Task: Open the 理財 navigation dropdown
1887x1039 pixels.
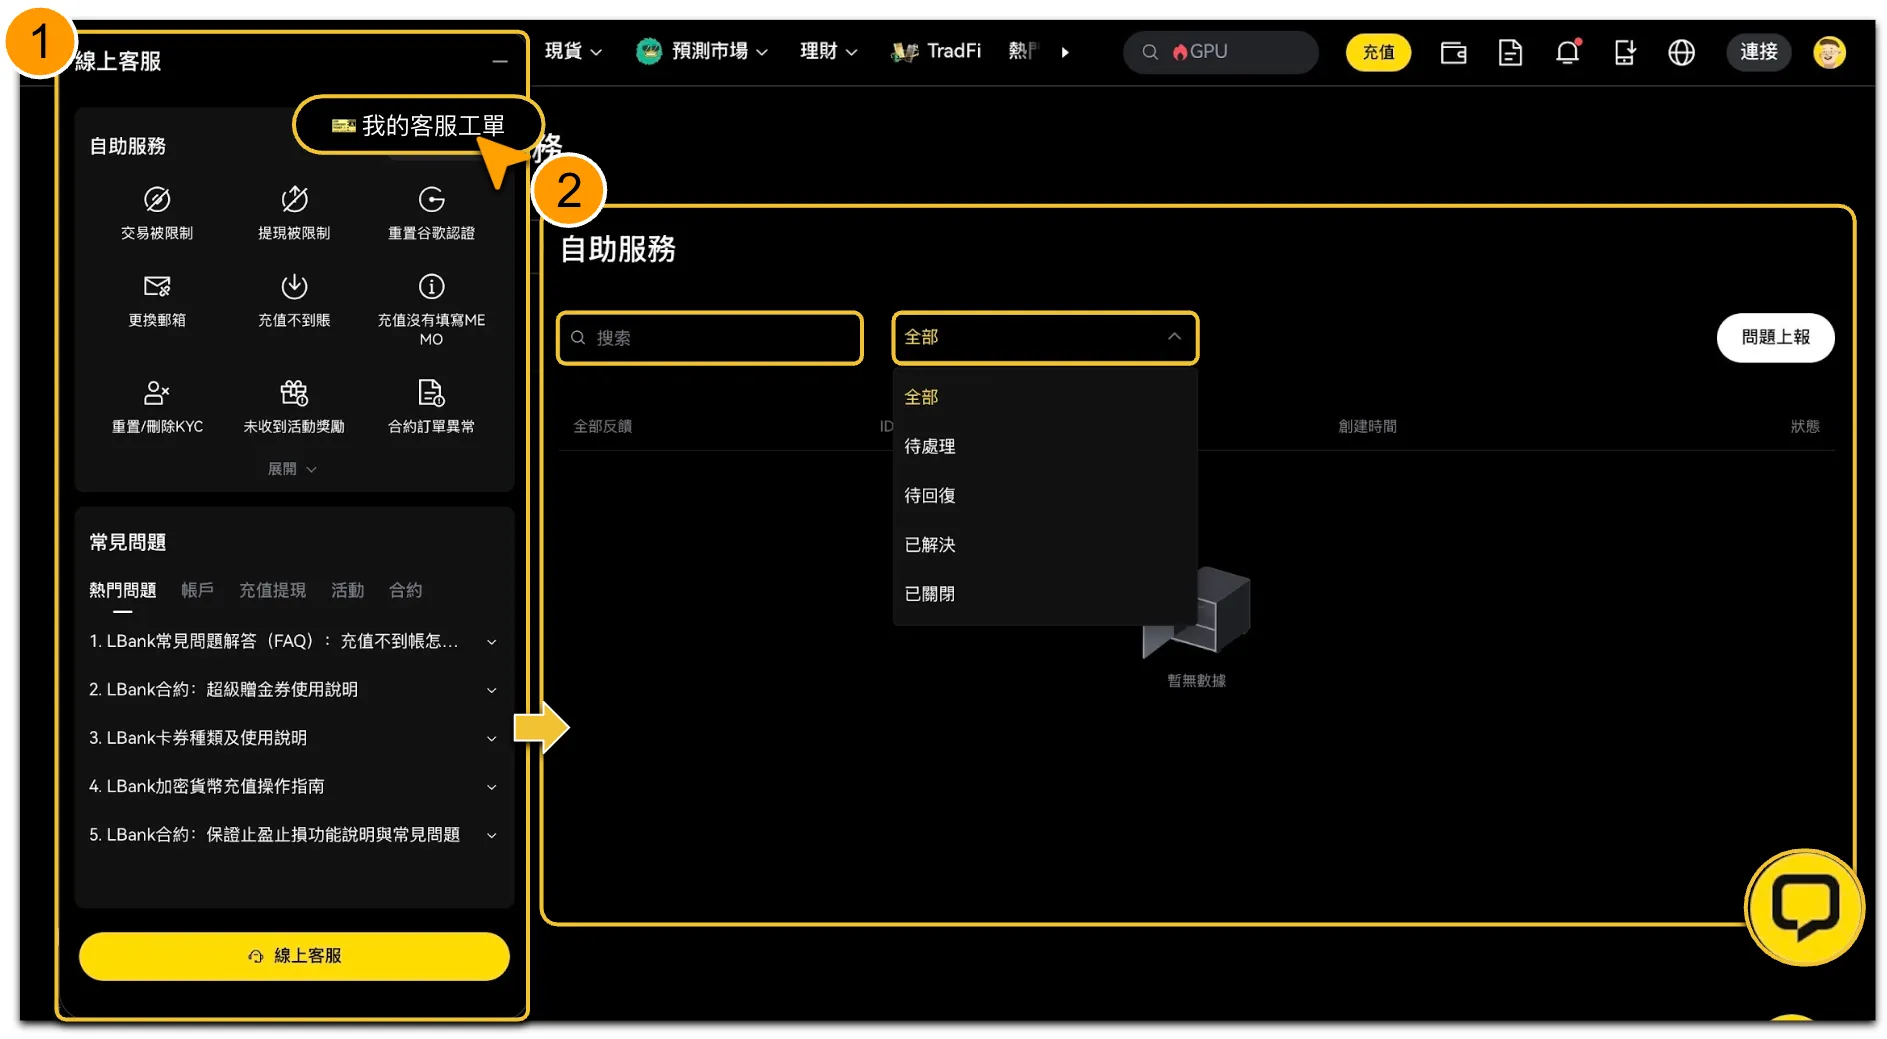Action: 828,51
